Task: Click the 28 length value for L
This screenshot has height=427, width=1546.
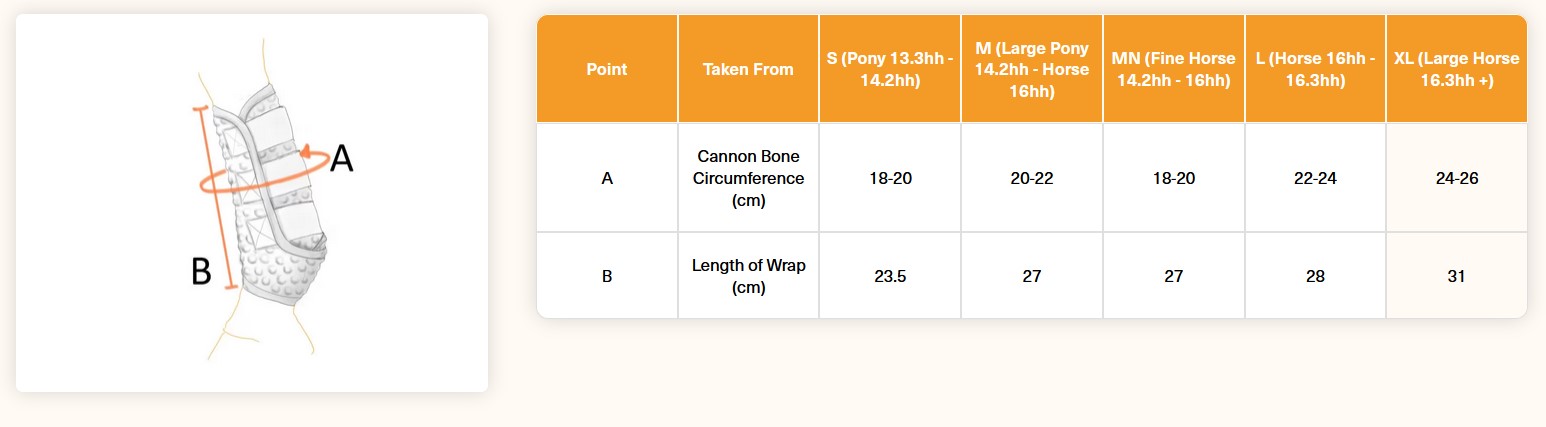Action: coord(1315,276)
